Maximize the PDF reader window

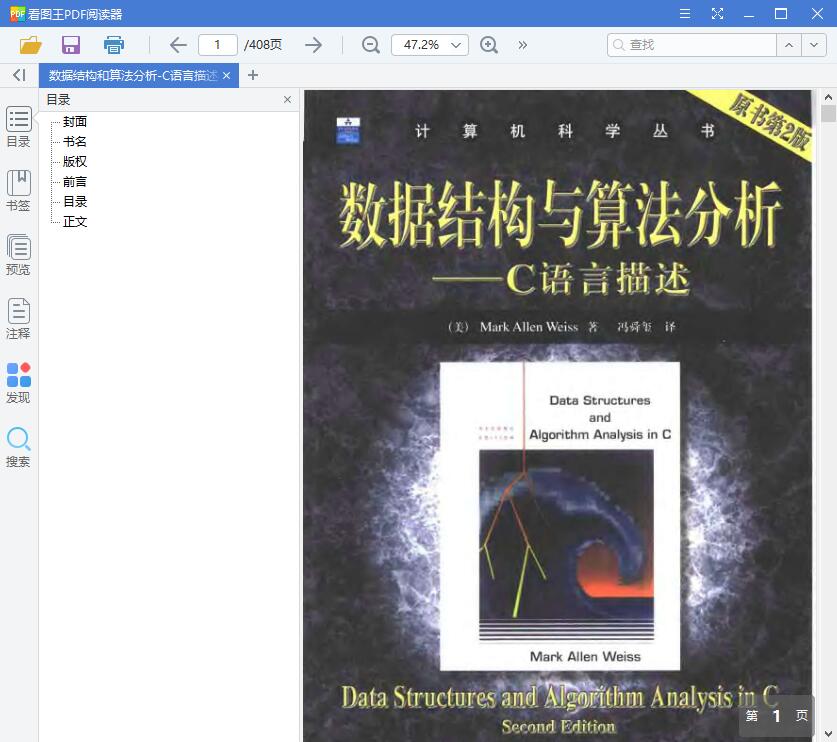[x=781, y=14]
